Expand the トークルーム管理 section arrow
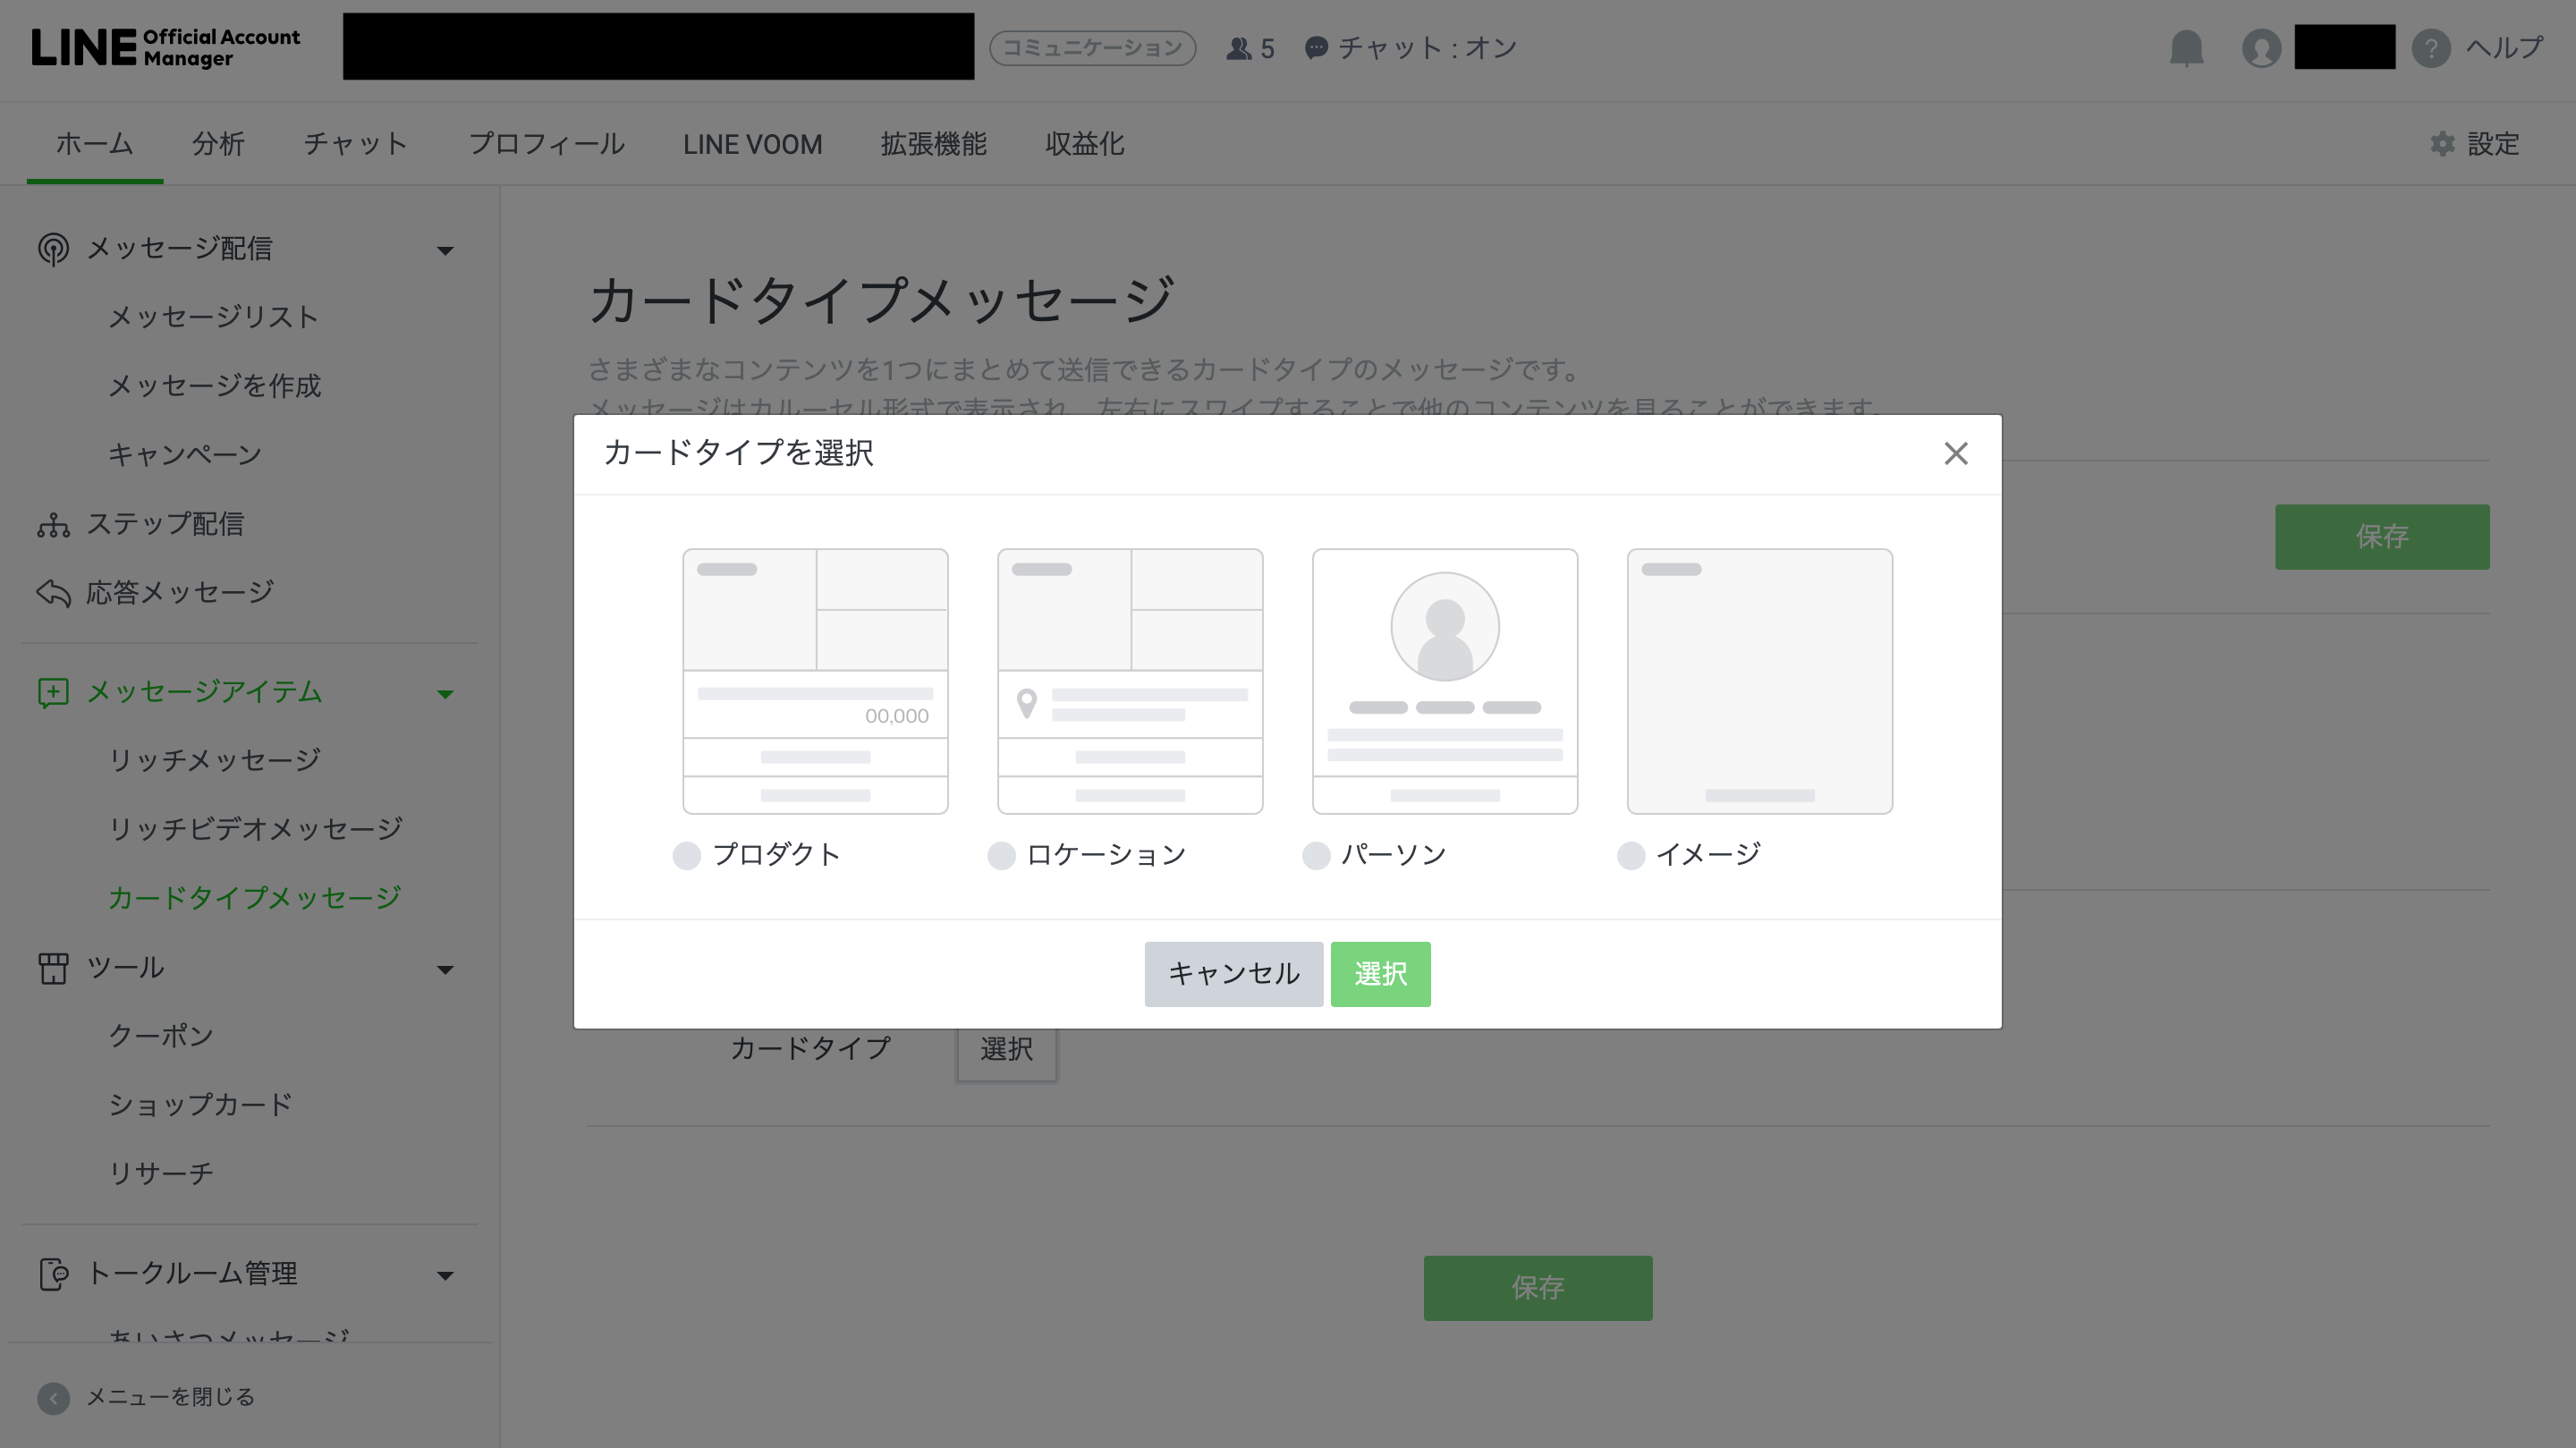The image size is (2576, 1448). point(446,1275)
